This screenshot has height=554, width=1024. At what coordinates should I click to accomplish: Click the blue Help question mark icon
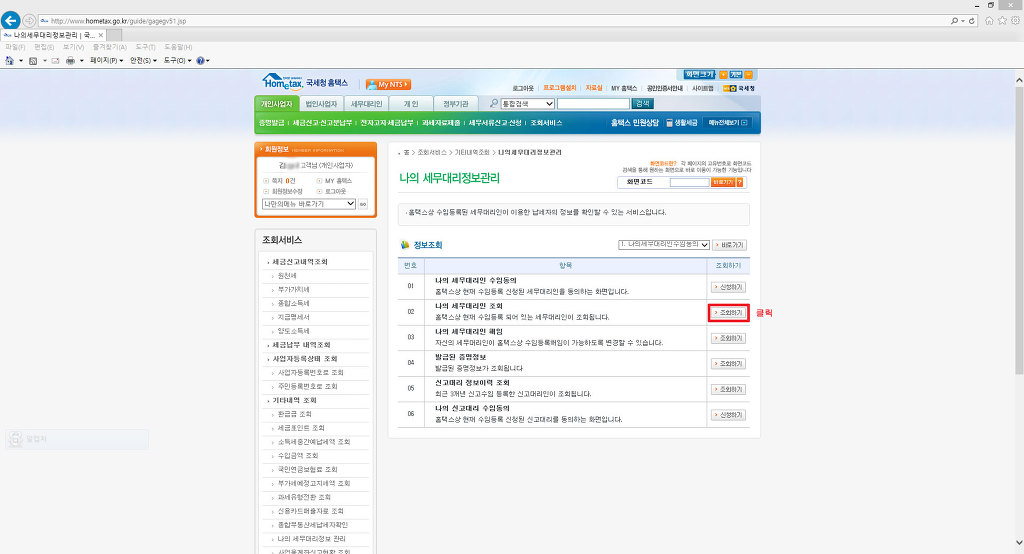pos(200,61)
